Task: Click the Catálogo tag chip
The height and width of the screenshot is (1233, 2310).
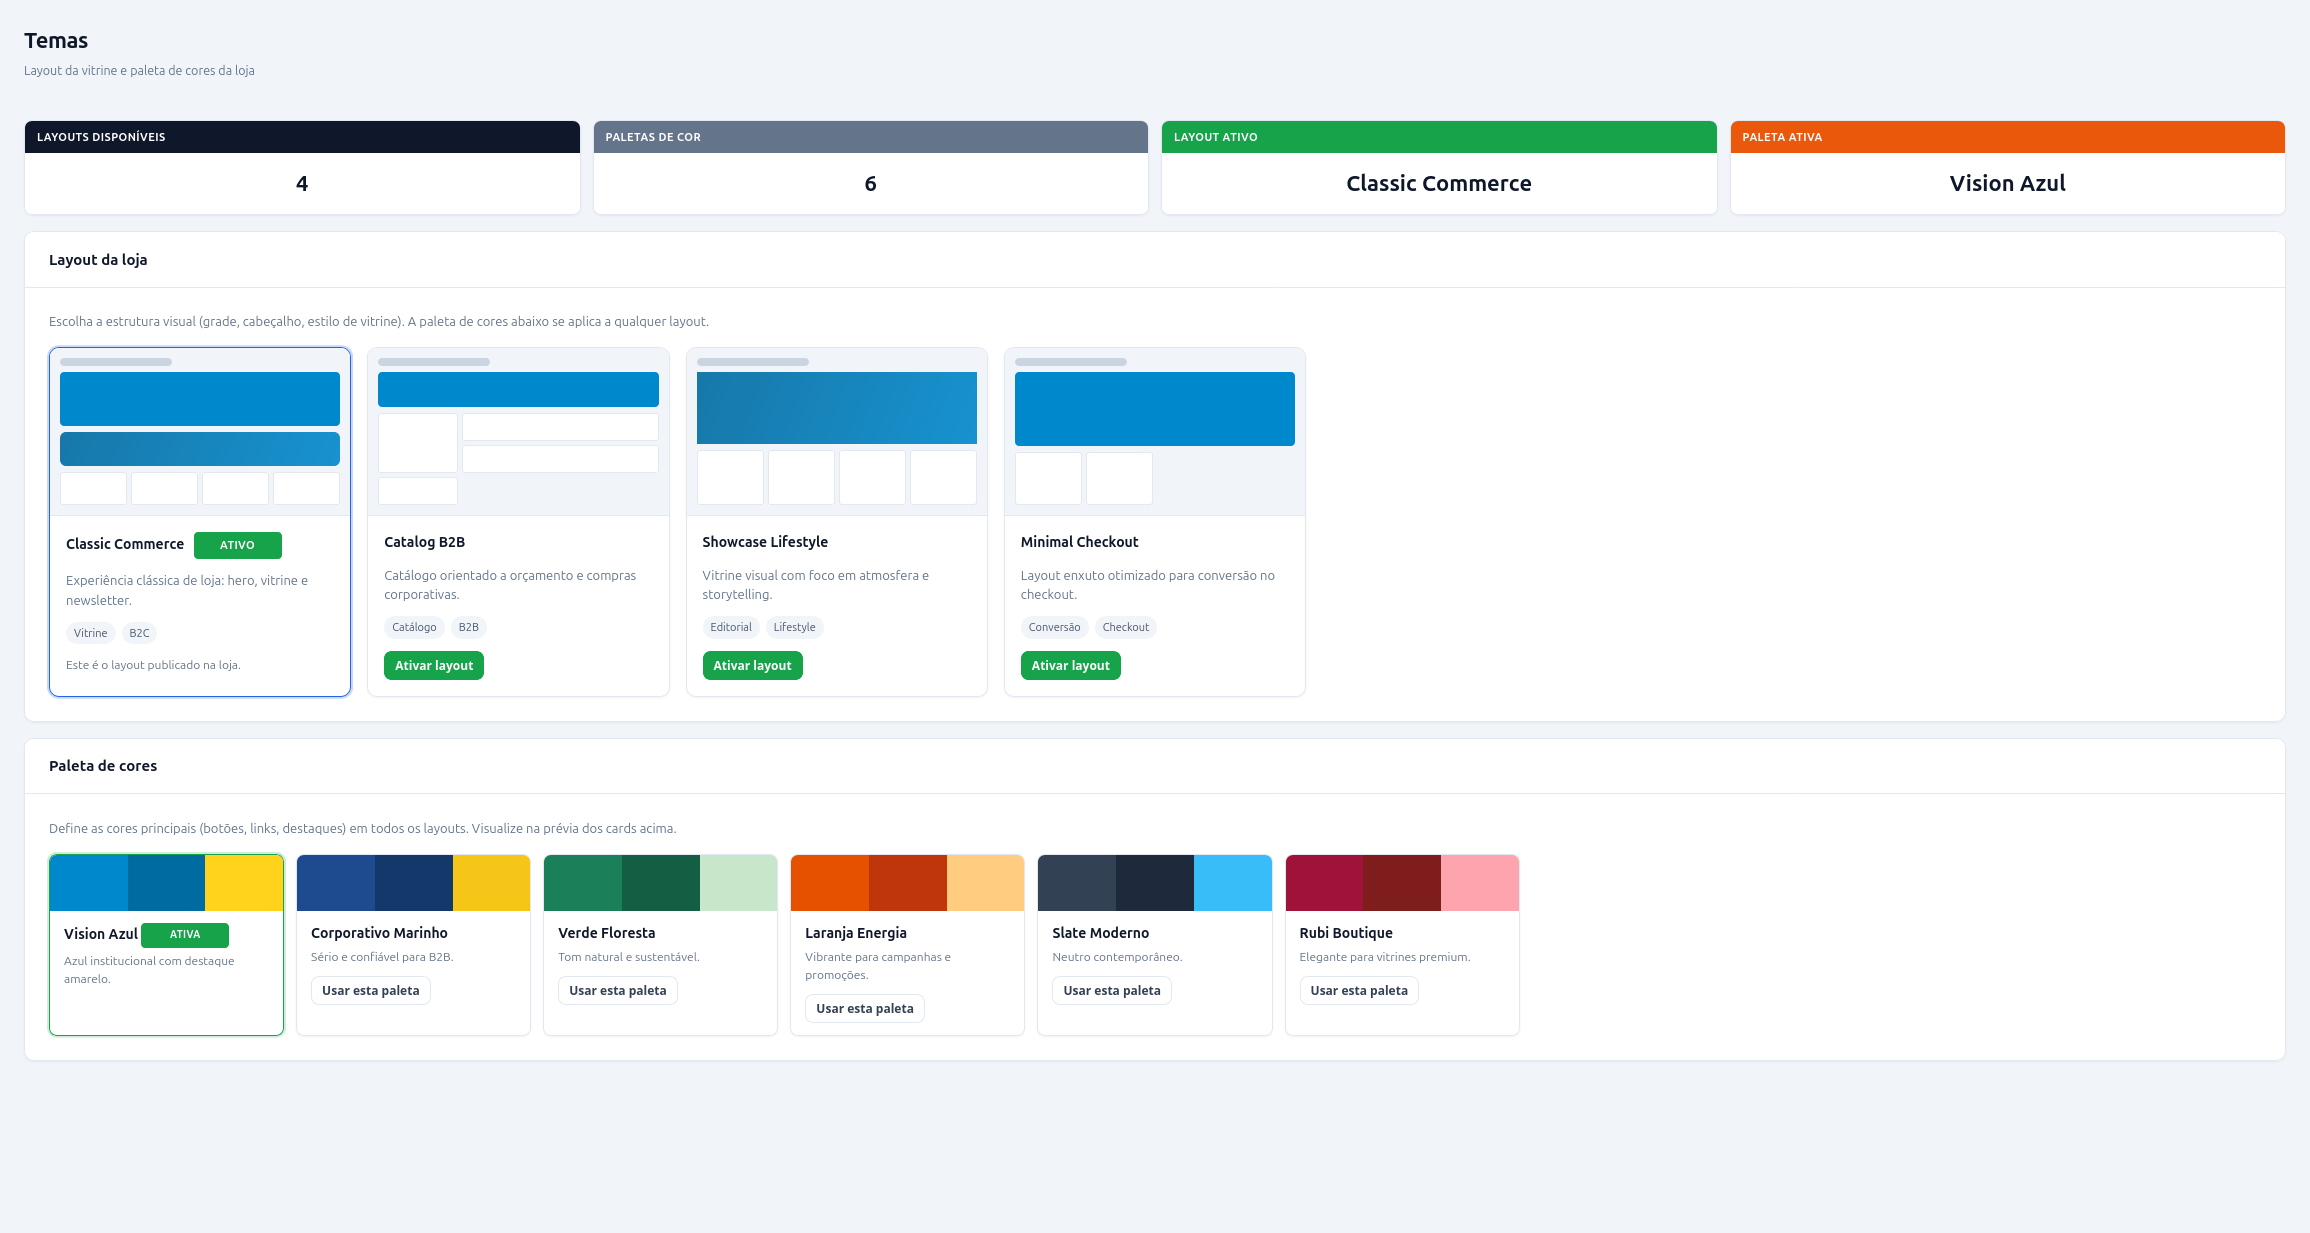Action: point(414,627)
